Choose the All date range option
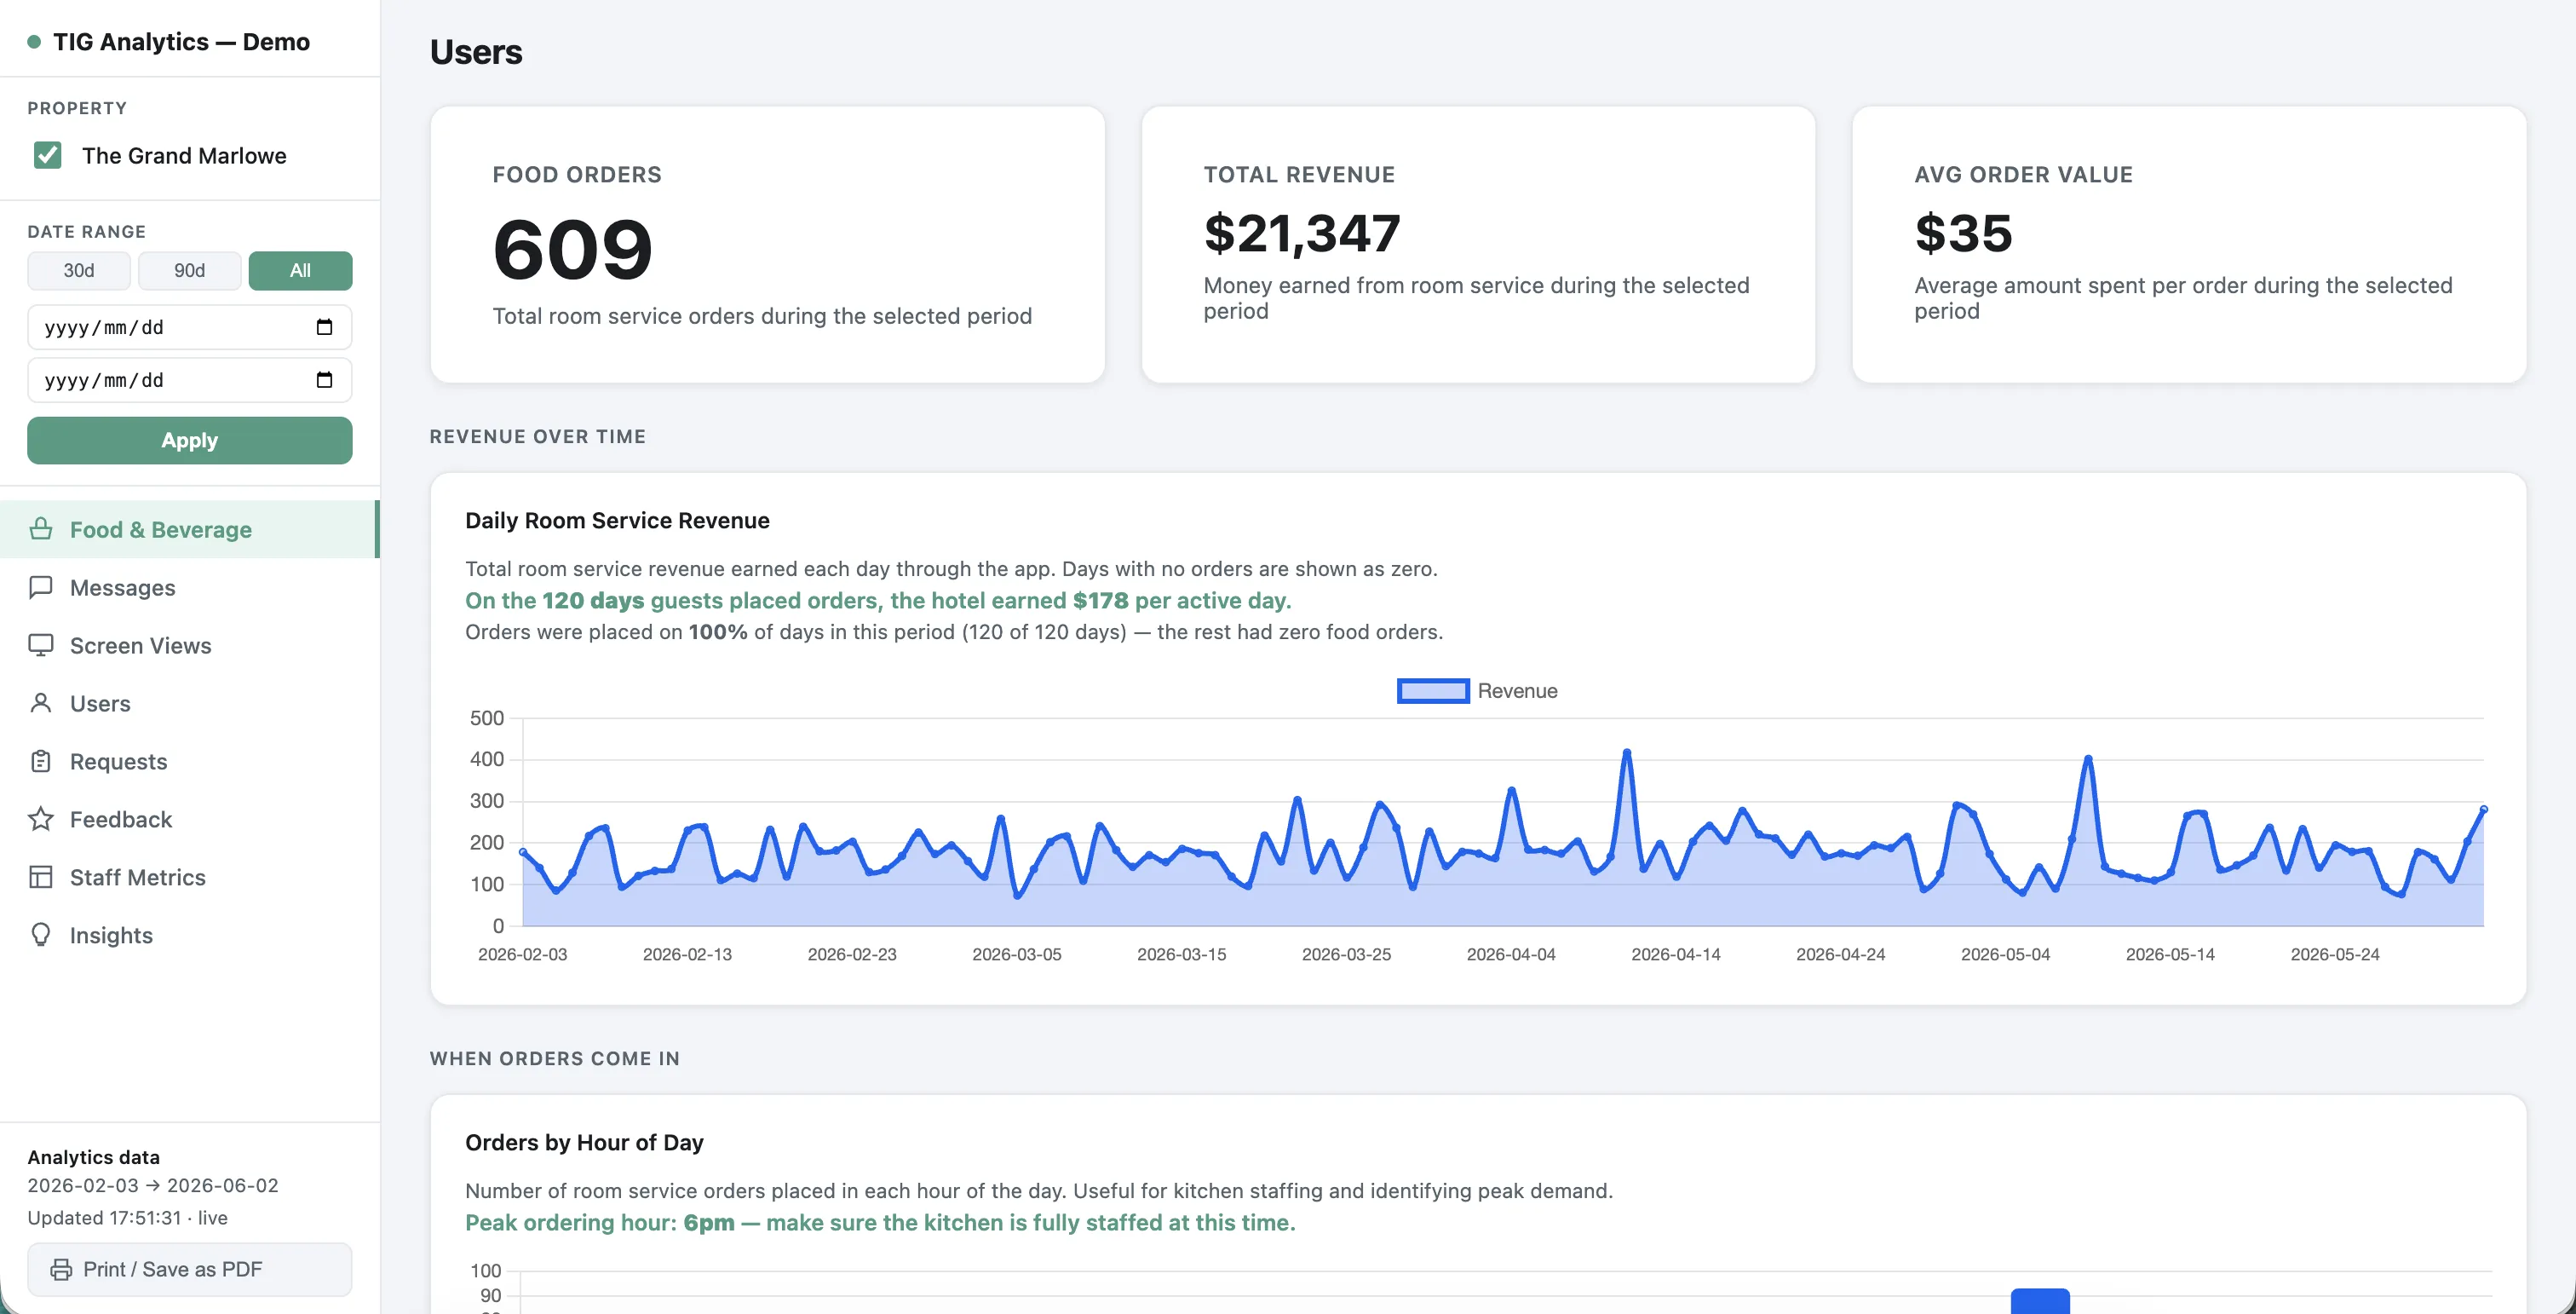Image resolution: width=2576 pixels, height=1314 pixels. click(x=300, y=270)
